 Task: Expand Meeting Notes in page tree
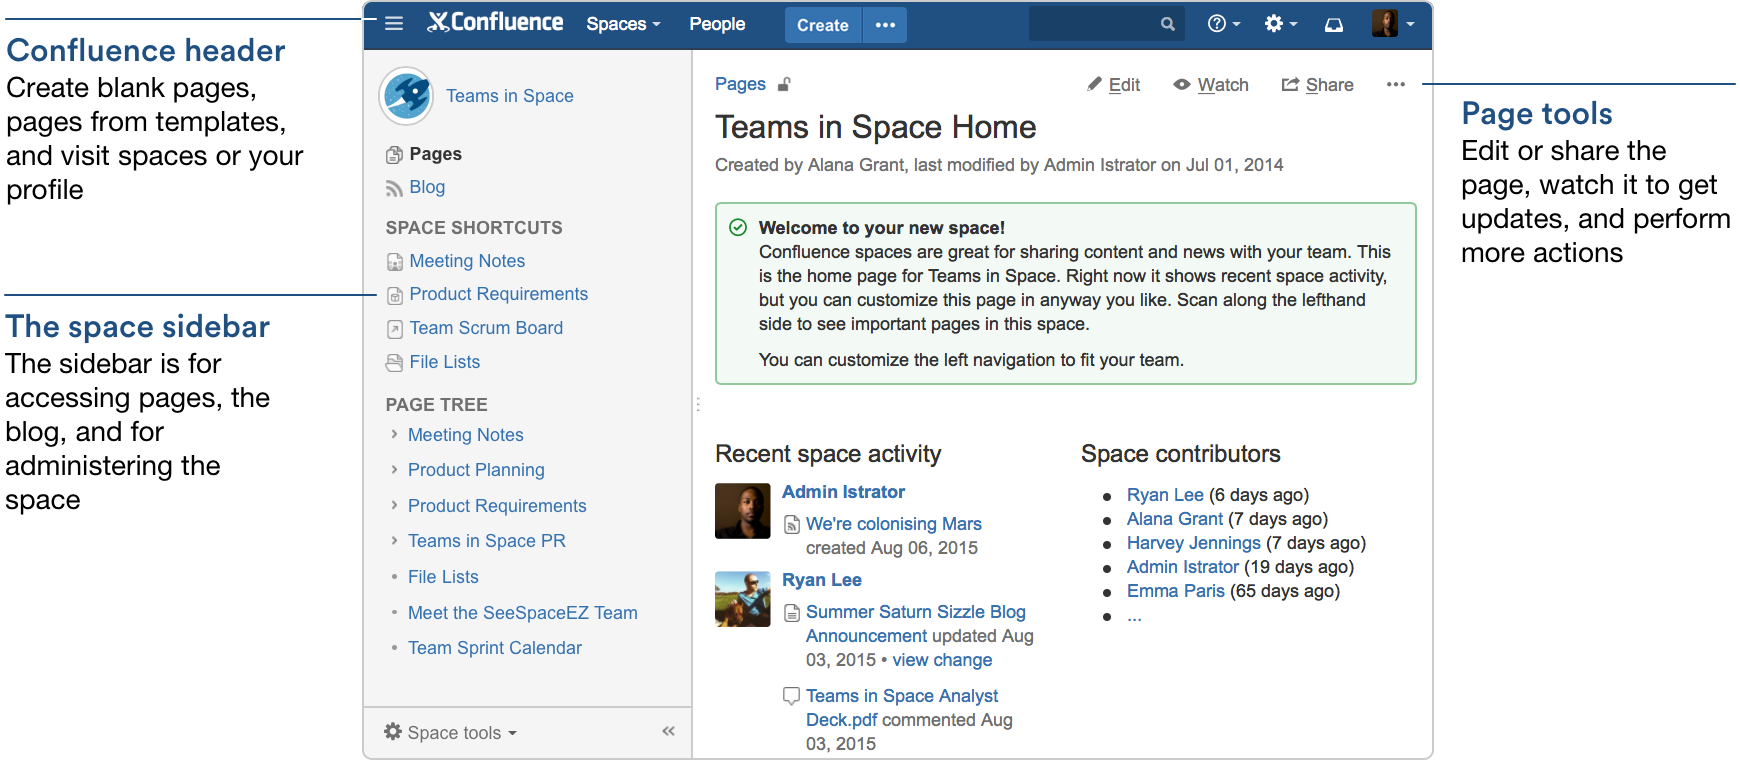point(394,434)
